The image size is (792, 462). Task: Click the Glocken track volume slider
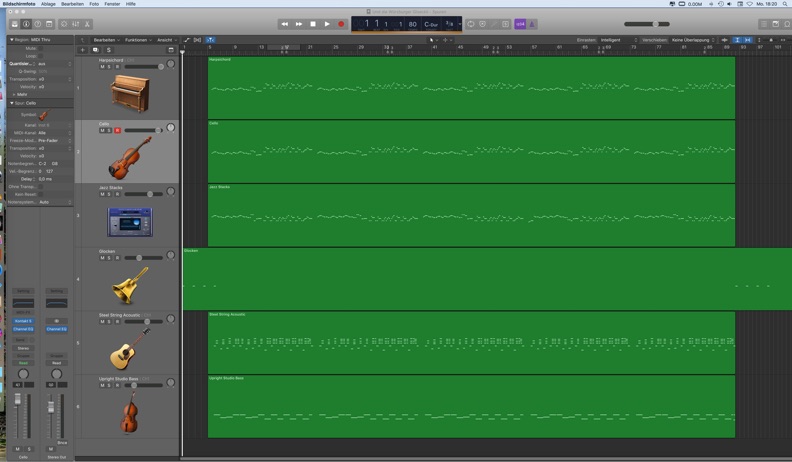(144, 258)
